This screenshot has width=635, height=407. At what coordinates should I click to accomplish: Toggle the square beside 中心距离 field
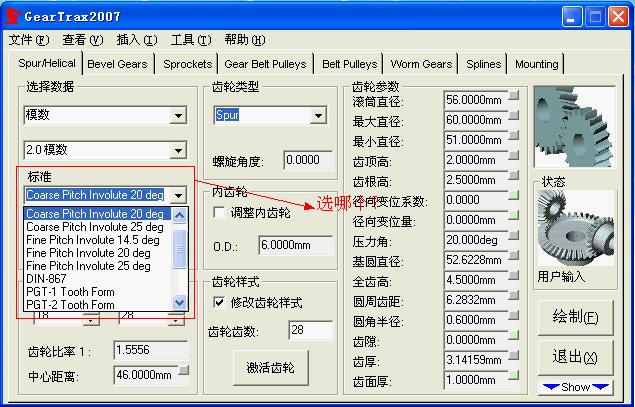click(183, 370)
